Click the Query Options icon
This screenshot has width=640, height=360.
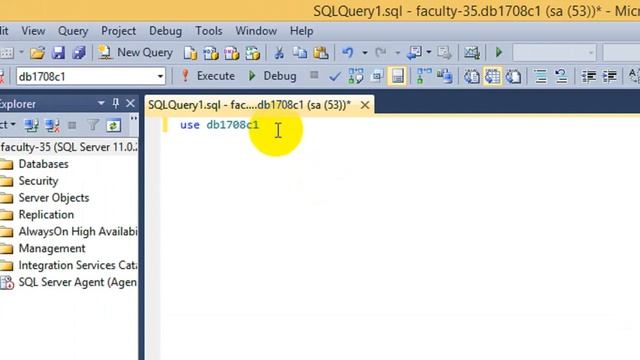coord(377,76)
